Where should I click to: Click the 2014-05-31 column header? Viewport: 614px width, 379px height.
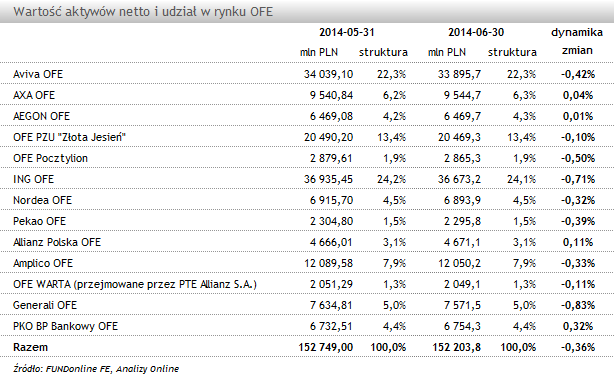(347, 32)
